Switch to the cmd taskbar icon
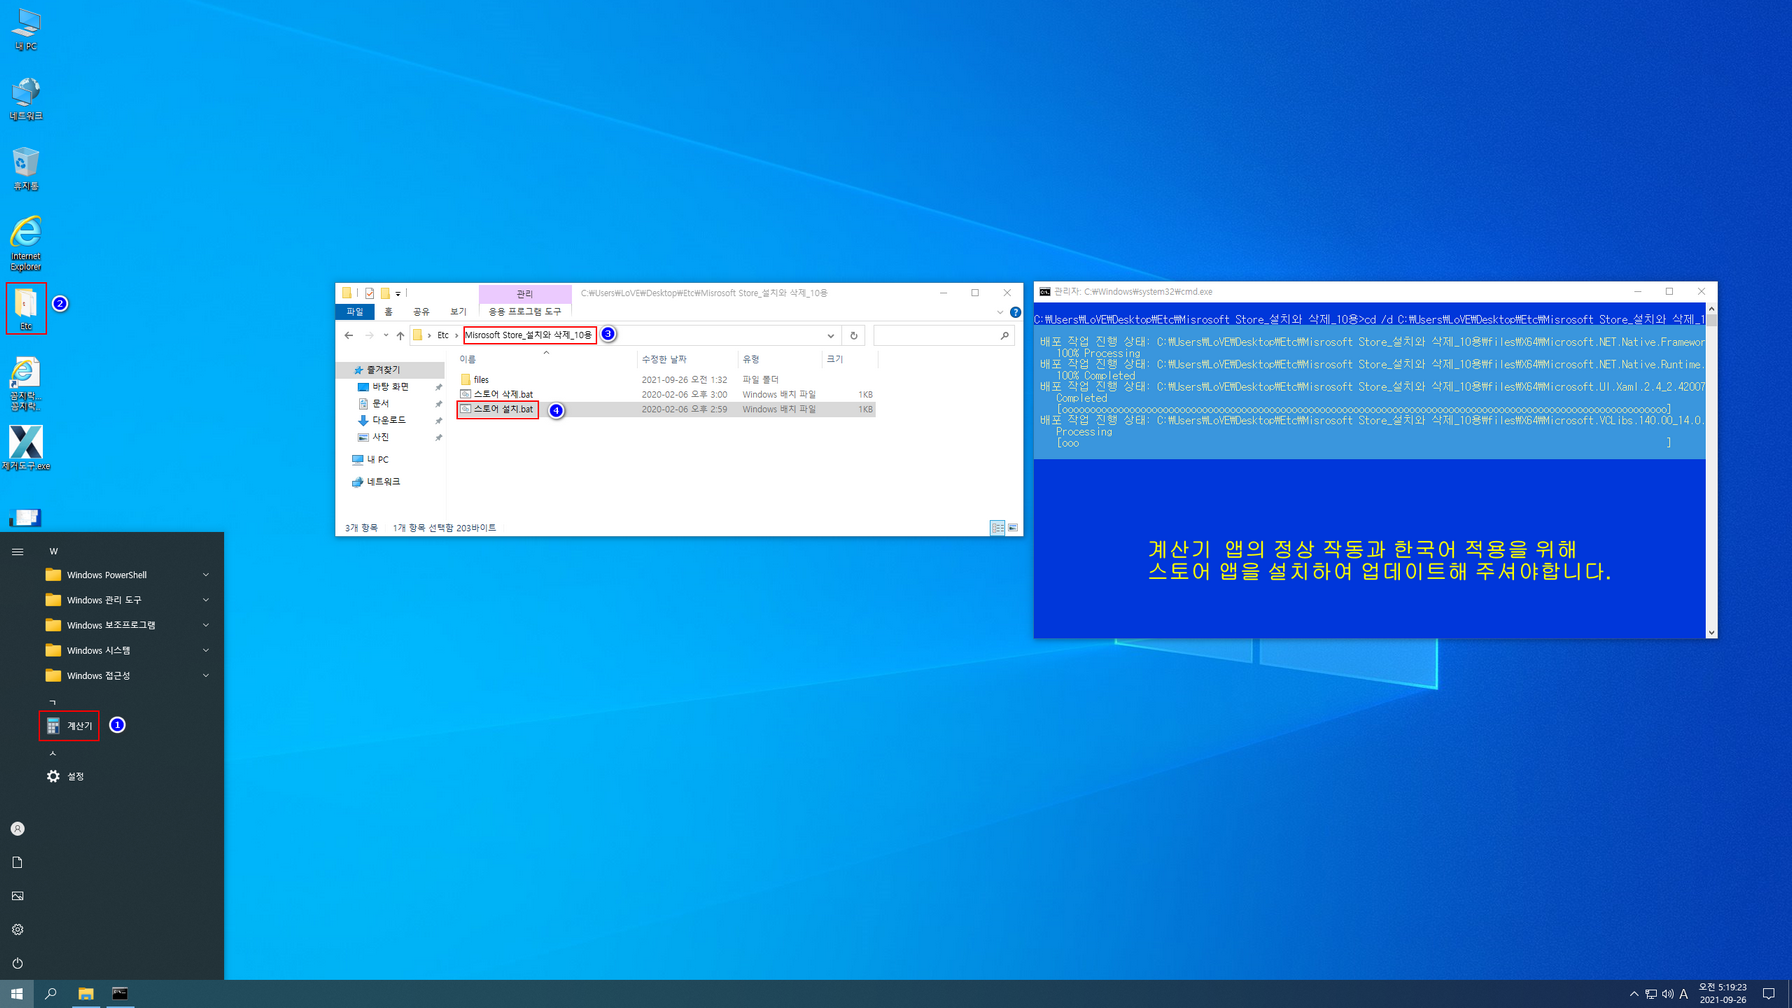This screenshot has height=1008, width=1792. coord(120,994)
